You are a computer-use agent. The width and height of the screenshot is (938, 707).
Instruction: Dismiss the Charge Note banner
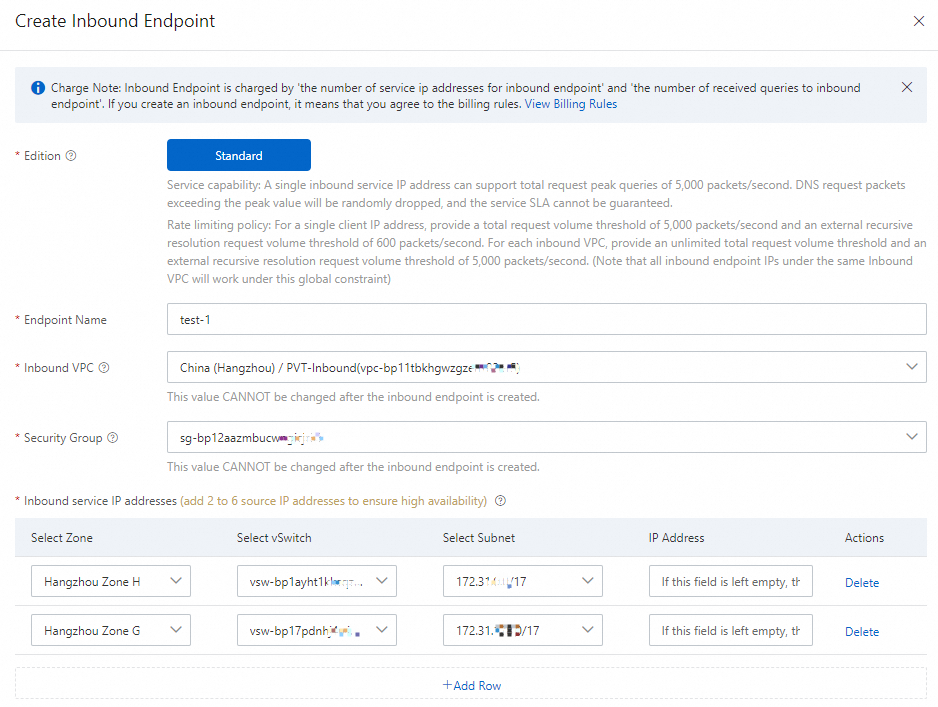[907, 88]
